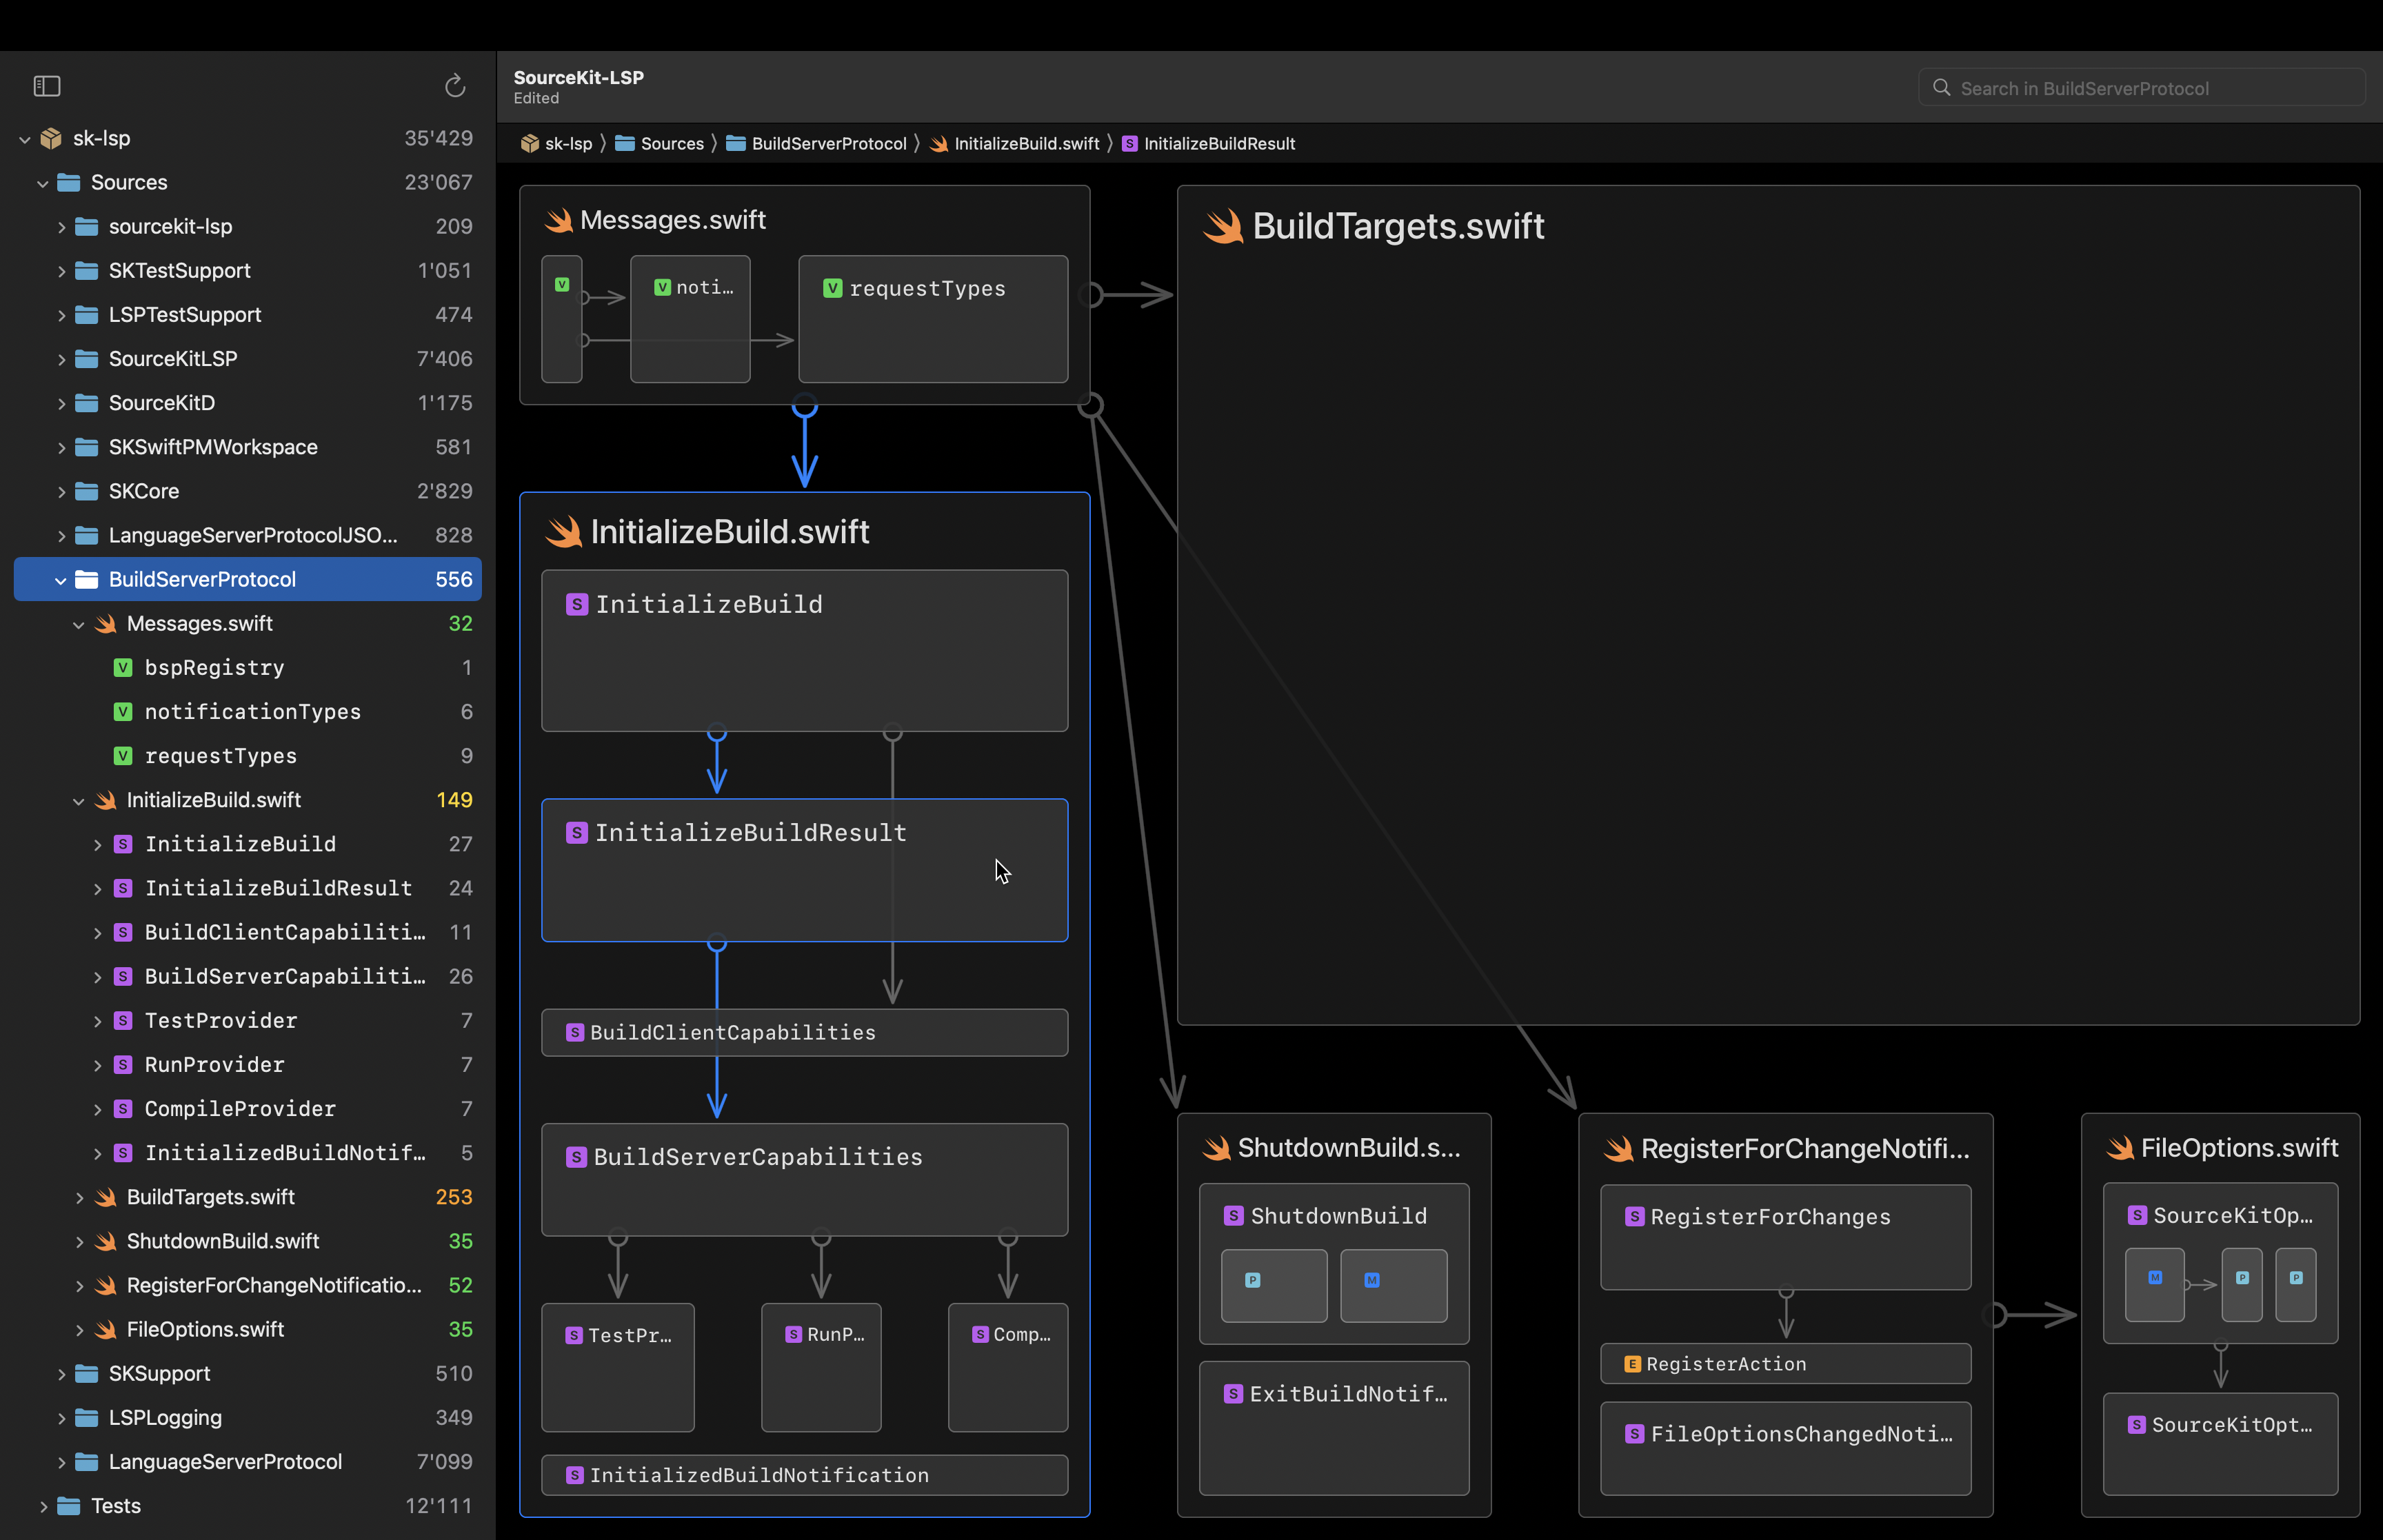Open the Comp… node in diagram
Screen dimensions: 2383x1540
pyautogui.click(x=1008, y=1367)
